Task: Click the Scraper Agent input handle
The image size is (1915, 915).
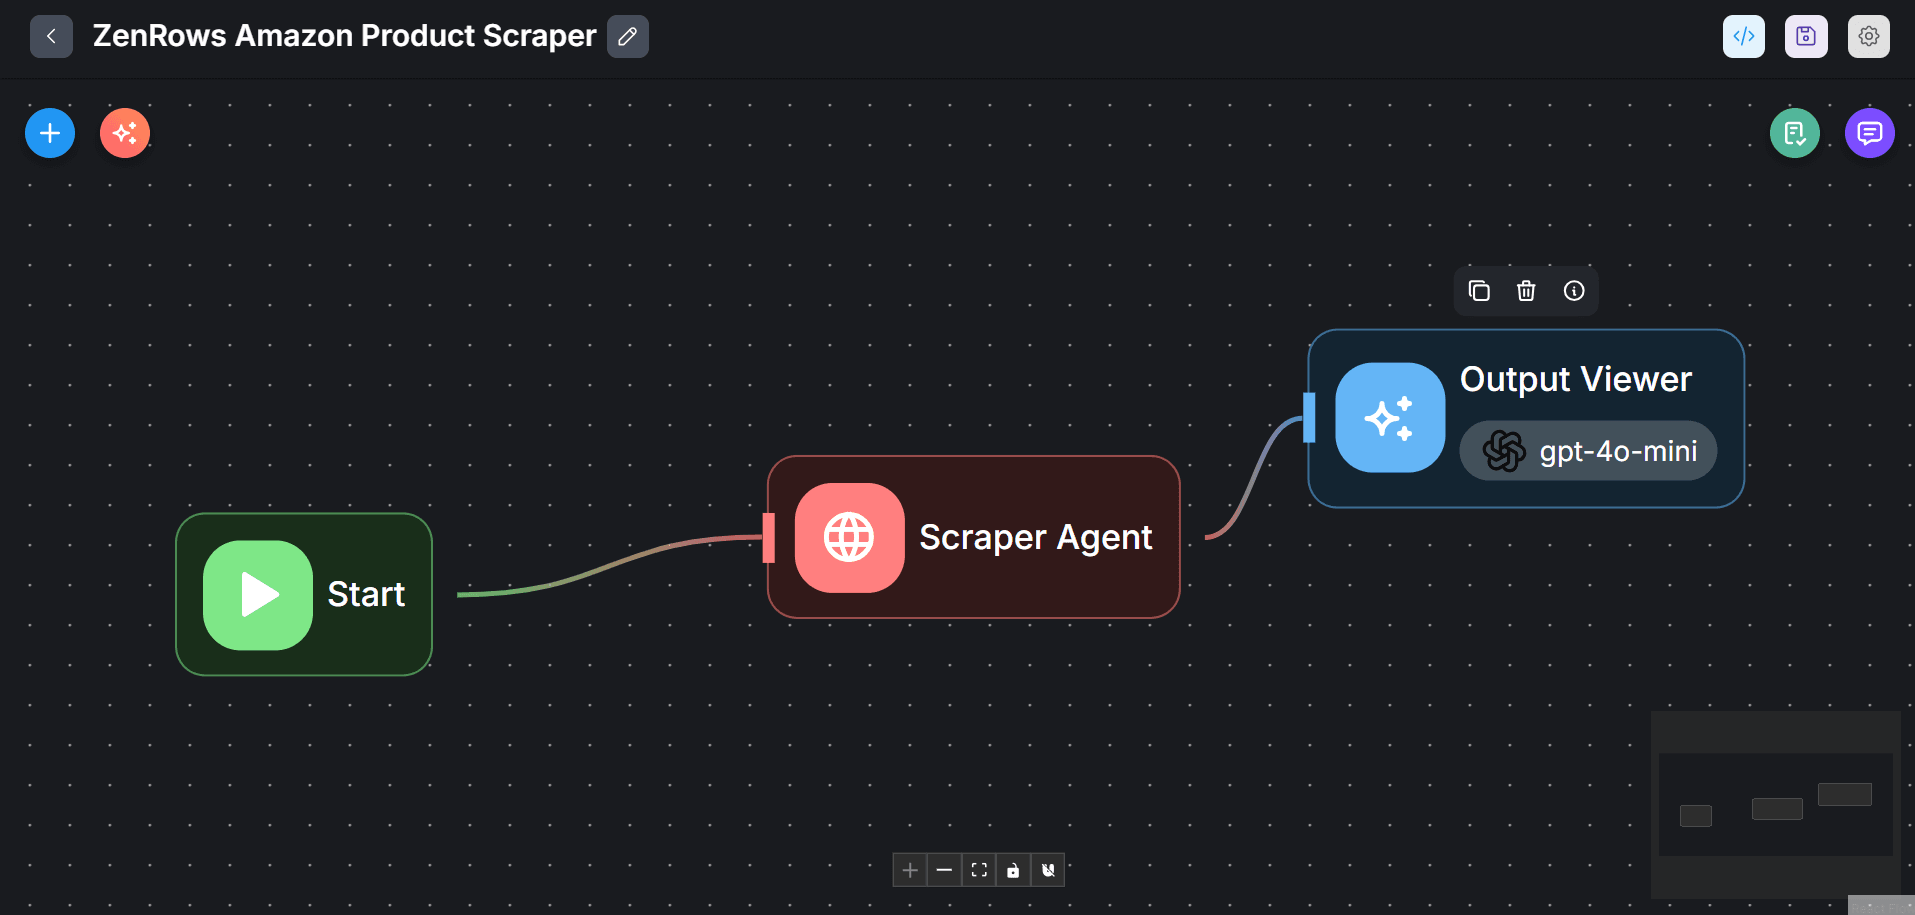Action: click(768, 538)
